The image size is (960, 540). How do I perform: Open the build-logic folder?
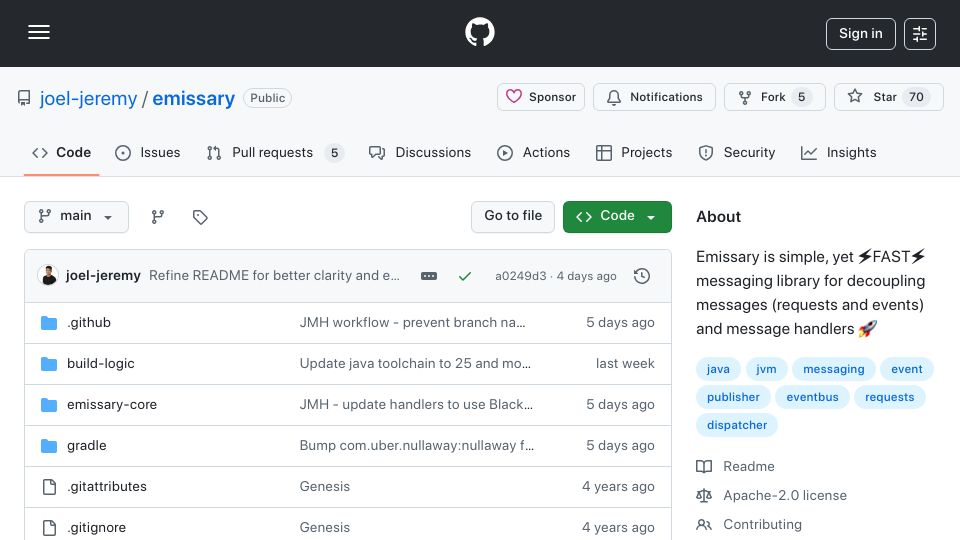(x=100, y=364)
